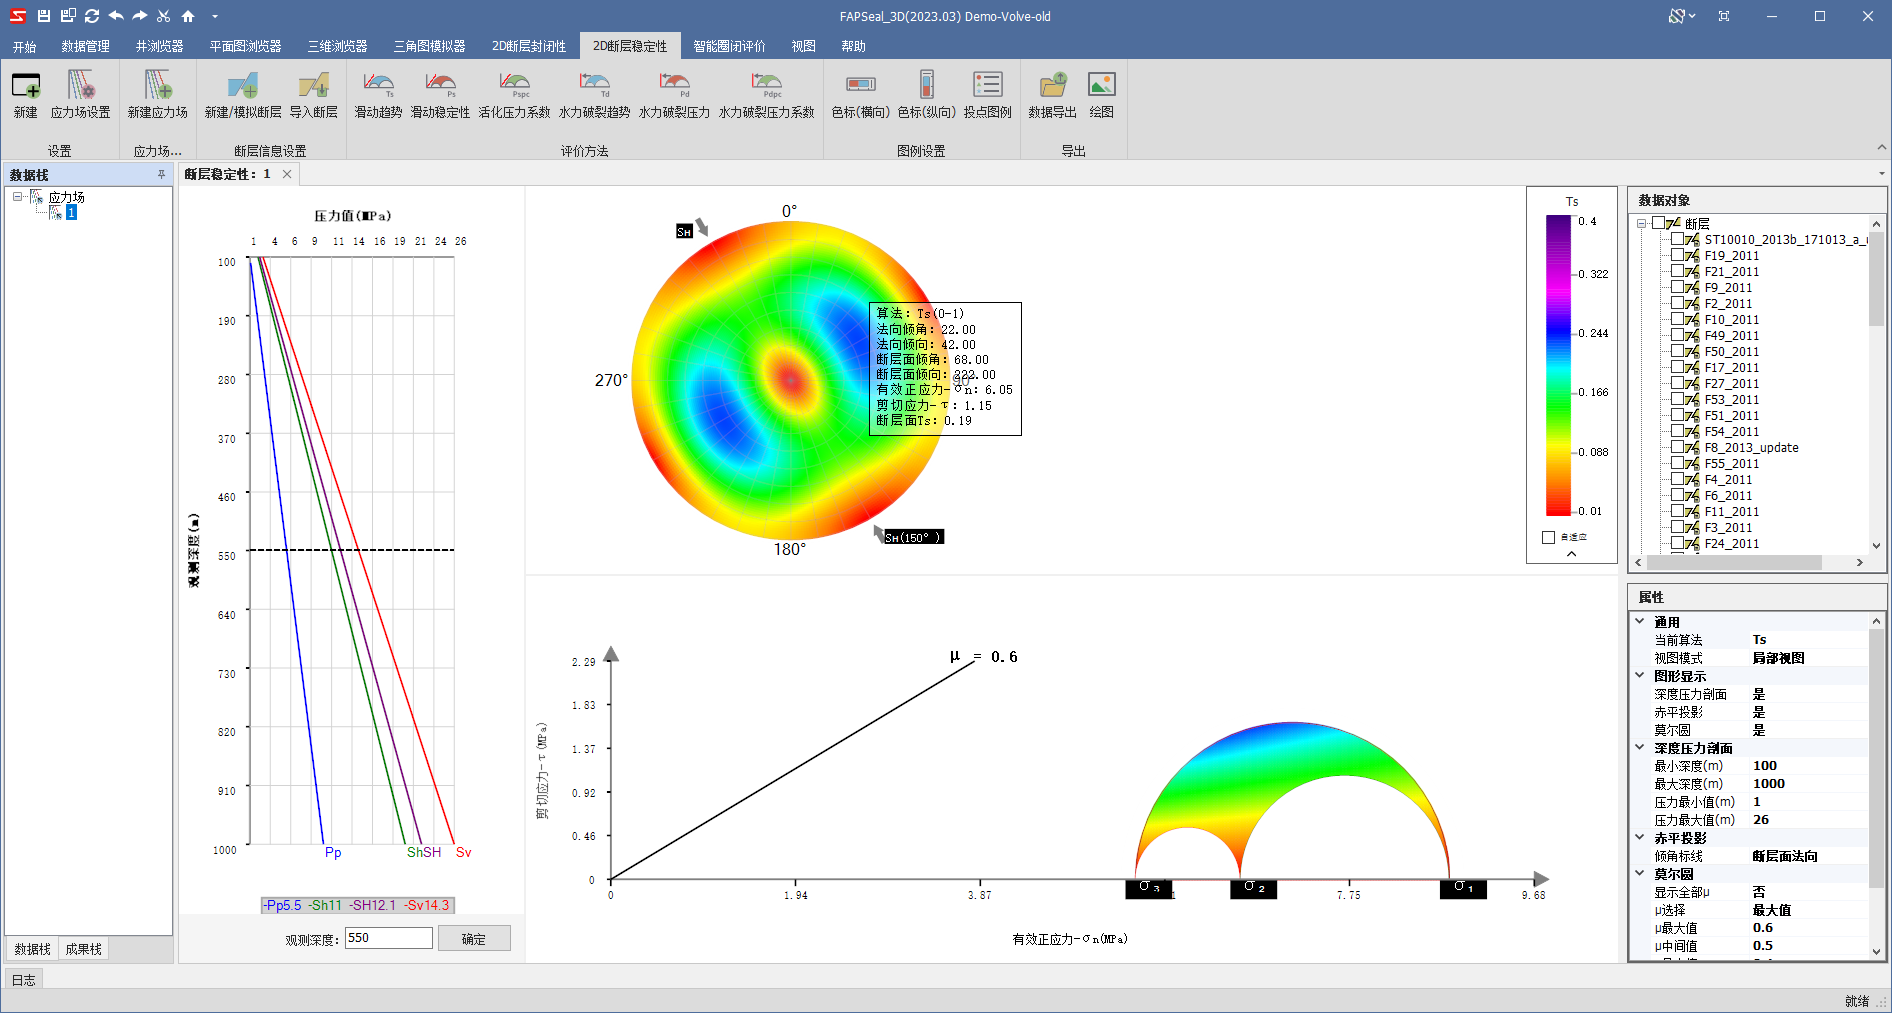Check the 断层 root checkbox
The width and height of the screenshot is (1892, 1013).
pos(1658,223)
